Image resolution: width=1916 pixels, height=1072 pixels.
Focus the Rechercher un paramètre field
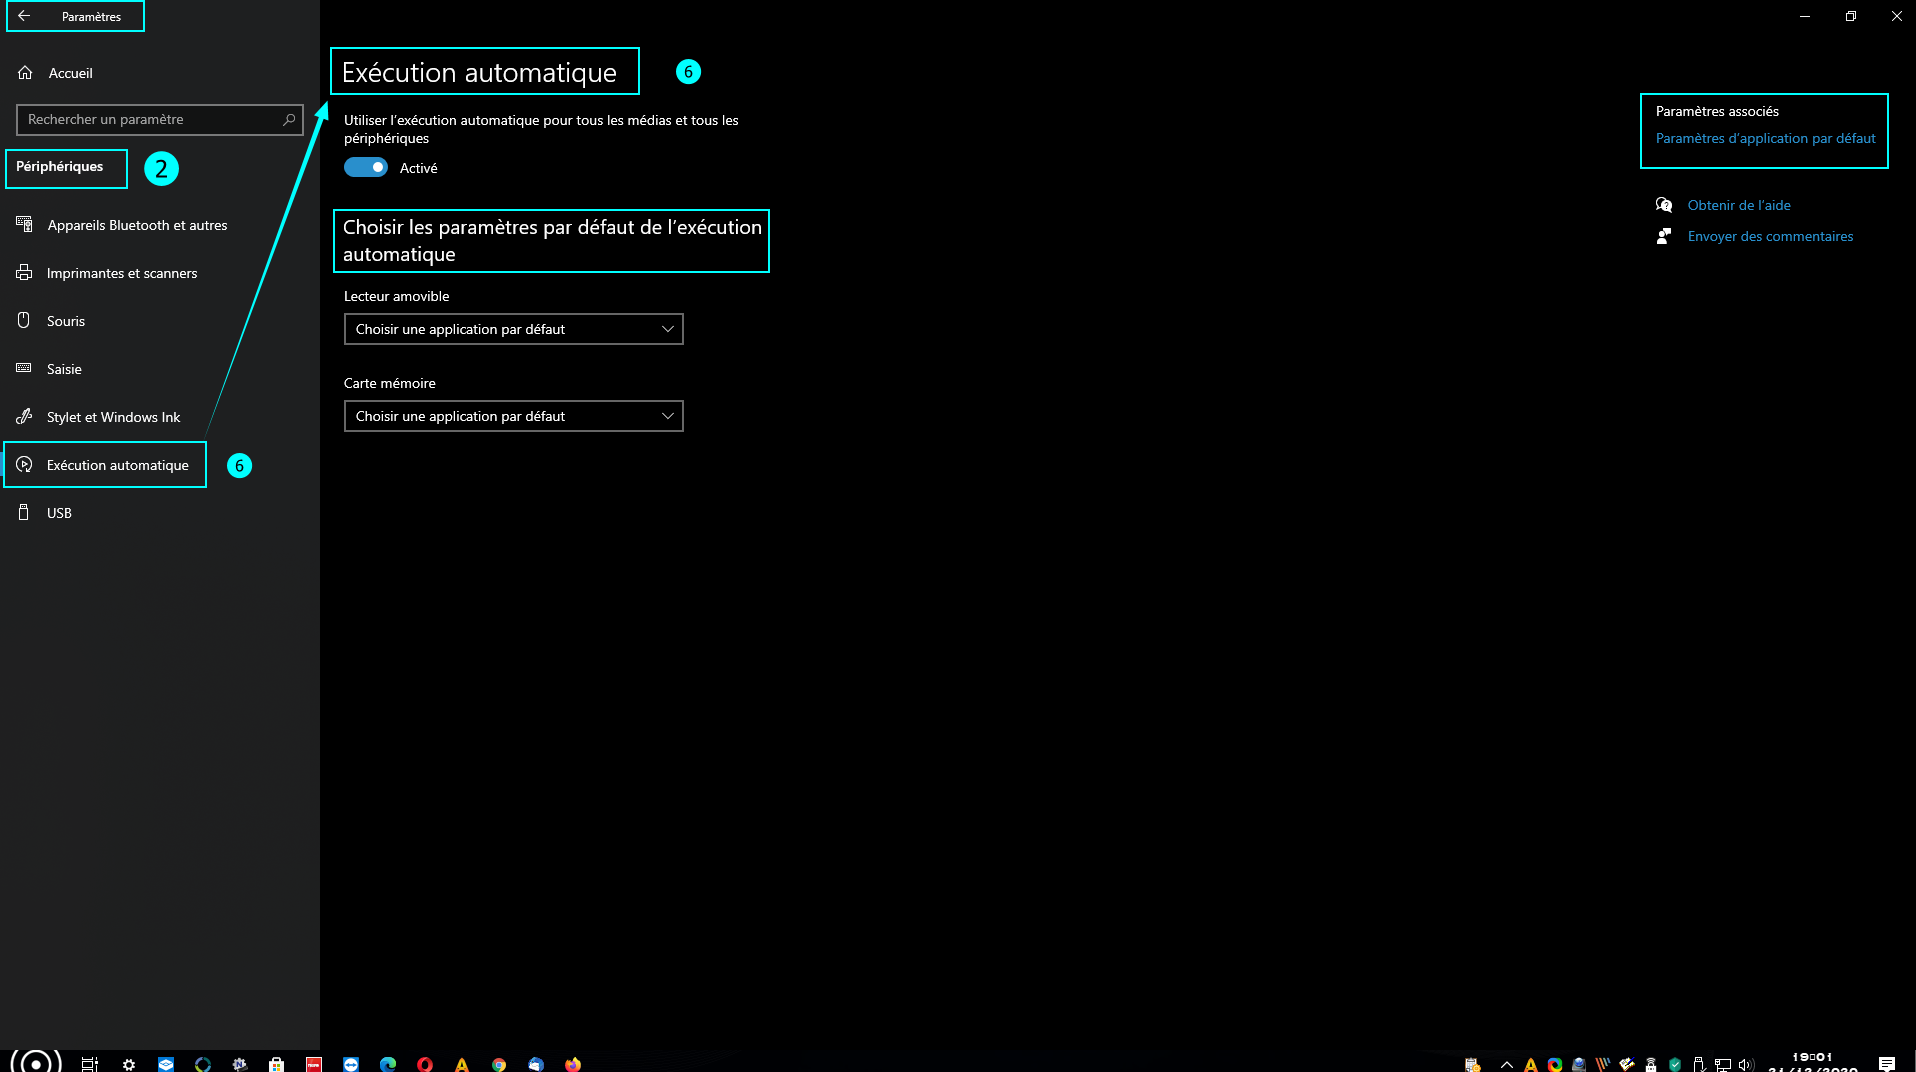[x=150, y=120]
